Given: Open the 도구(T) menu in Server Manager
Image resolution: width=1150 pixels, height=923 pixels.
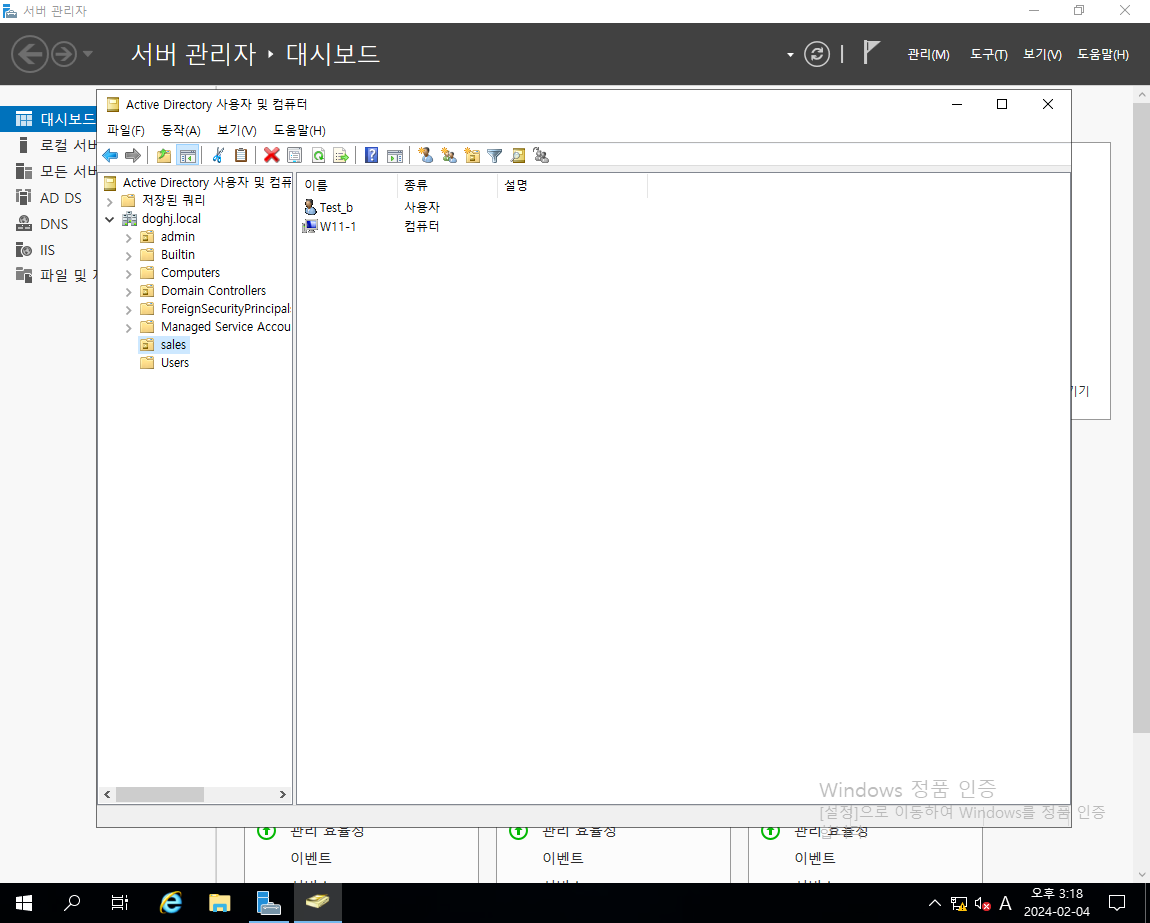Looking at the screenshot, I should [x=989, y=54].
